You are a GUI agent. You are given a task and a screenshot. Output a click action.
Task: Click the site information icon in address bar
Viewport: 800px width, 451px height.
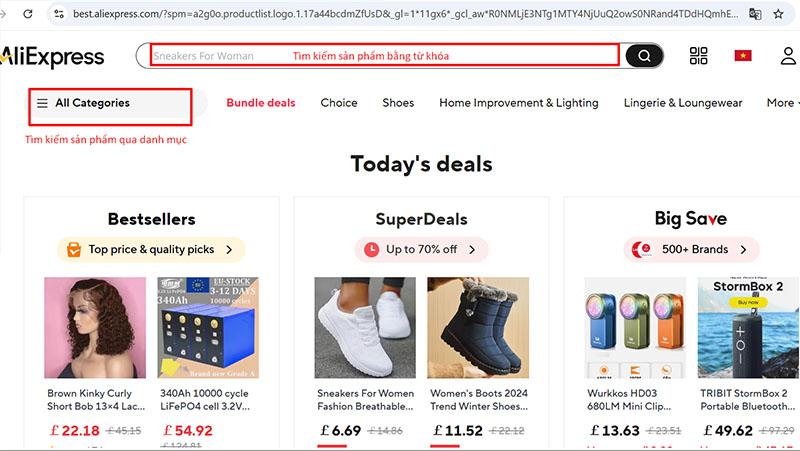tap(57, 14)
